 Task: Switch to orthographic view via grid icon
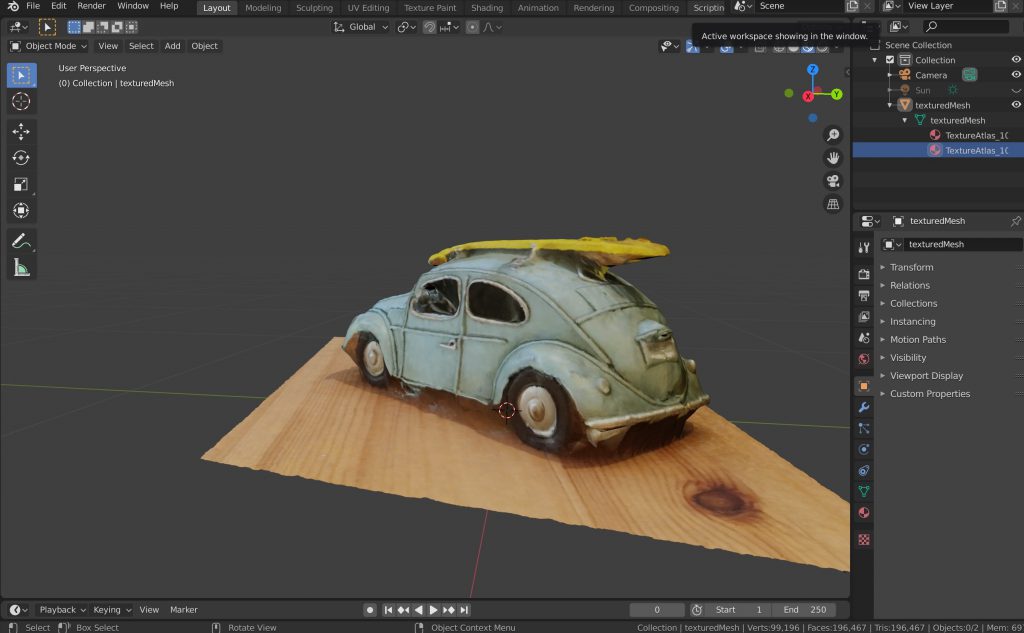(x=832, y=204)
